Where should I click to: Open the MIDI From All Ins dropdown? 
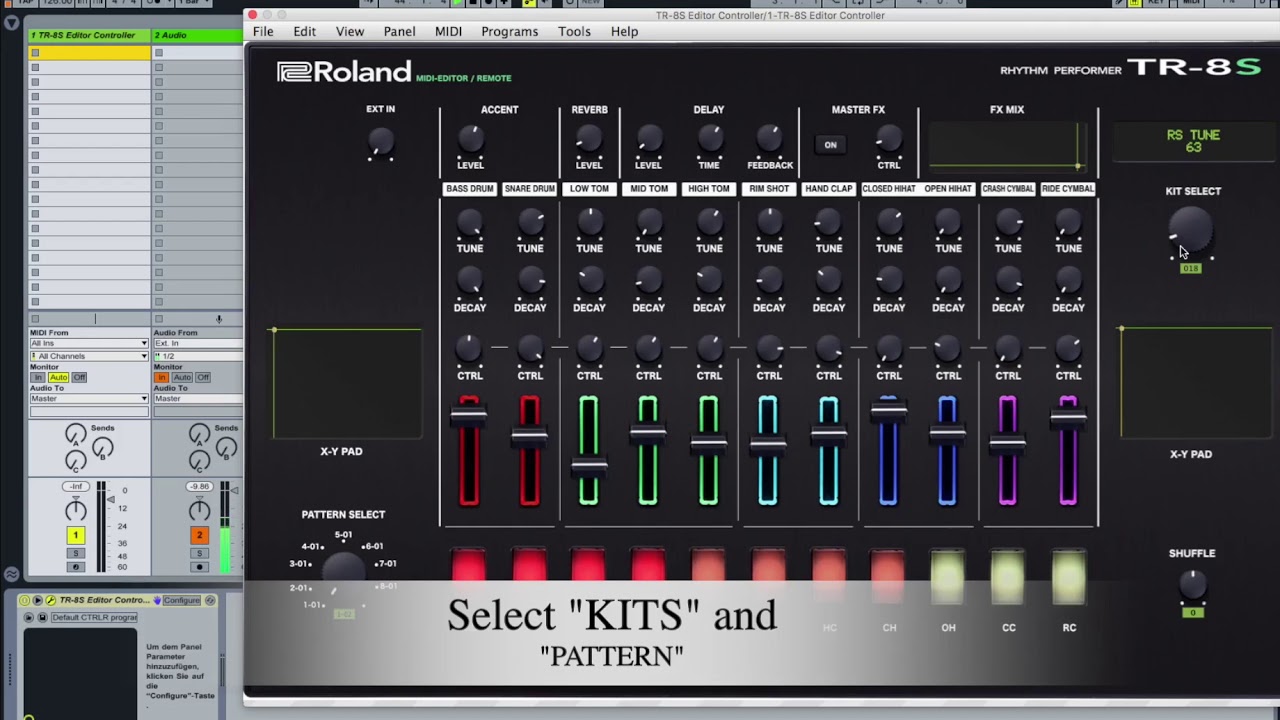pyautogui.click(x=88, y=343)
